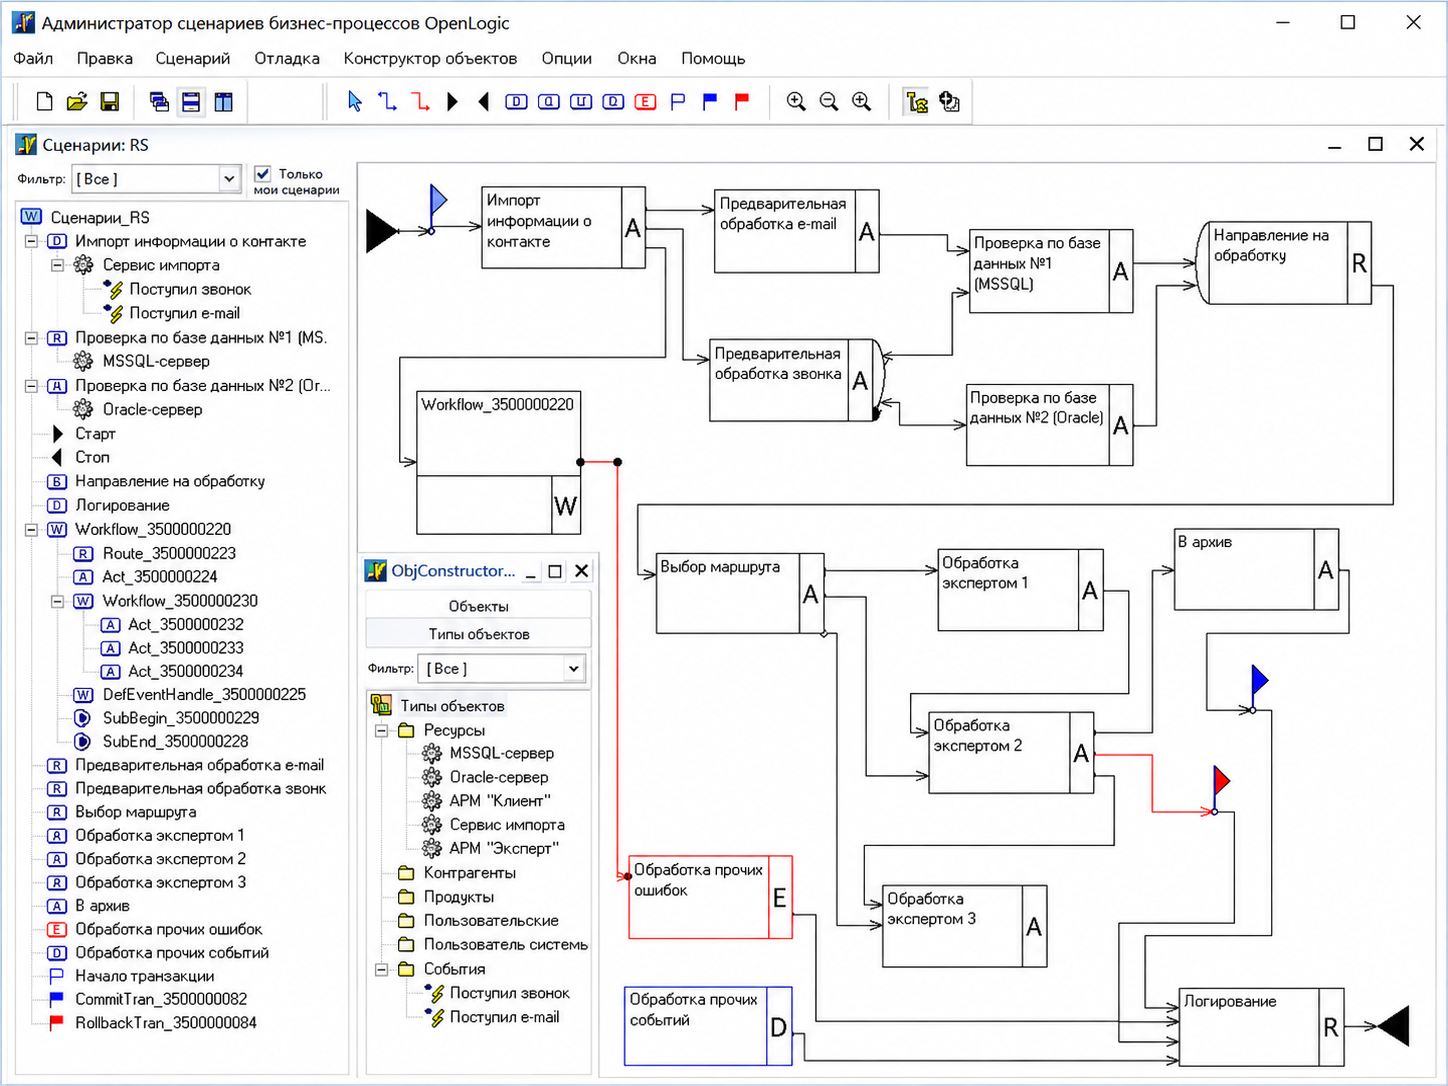
Task: Select the 'Контрагенты' folder in ObjConstructor
Action: pos(470,873)
